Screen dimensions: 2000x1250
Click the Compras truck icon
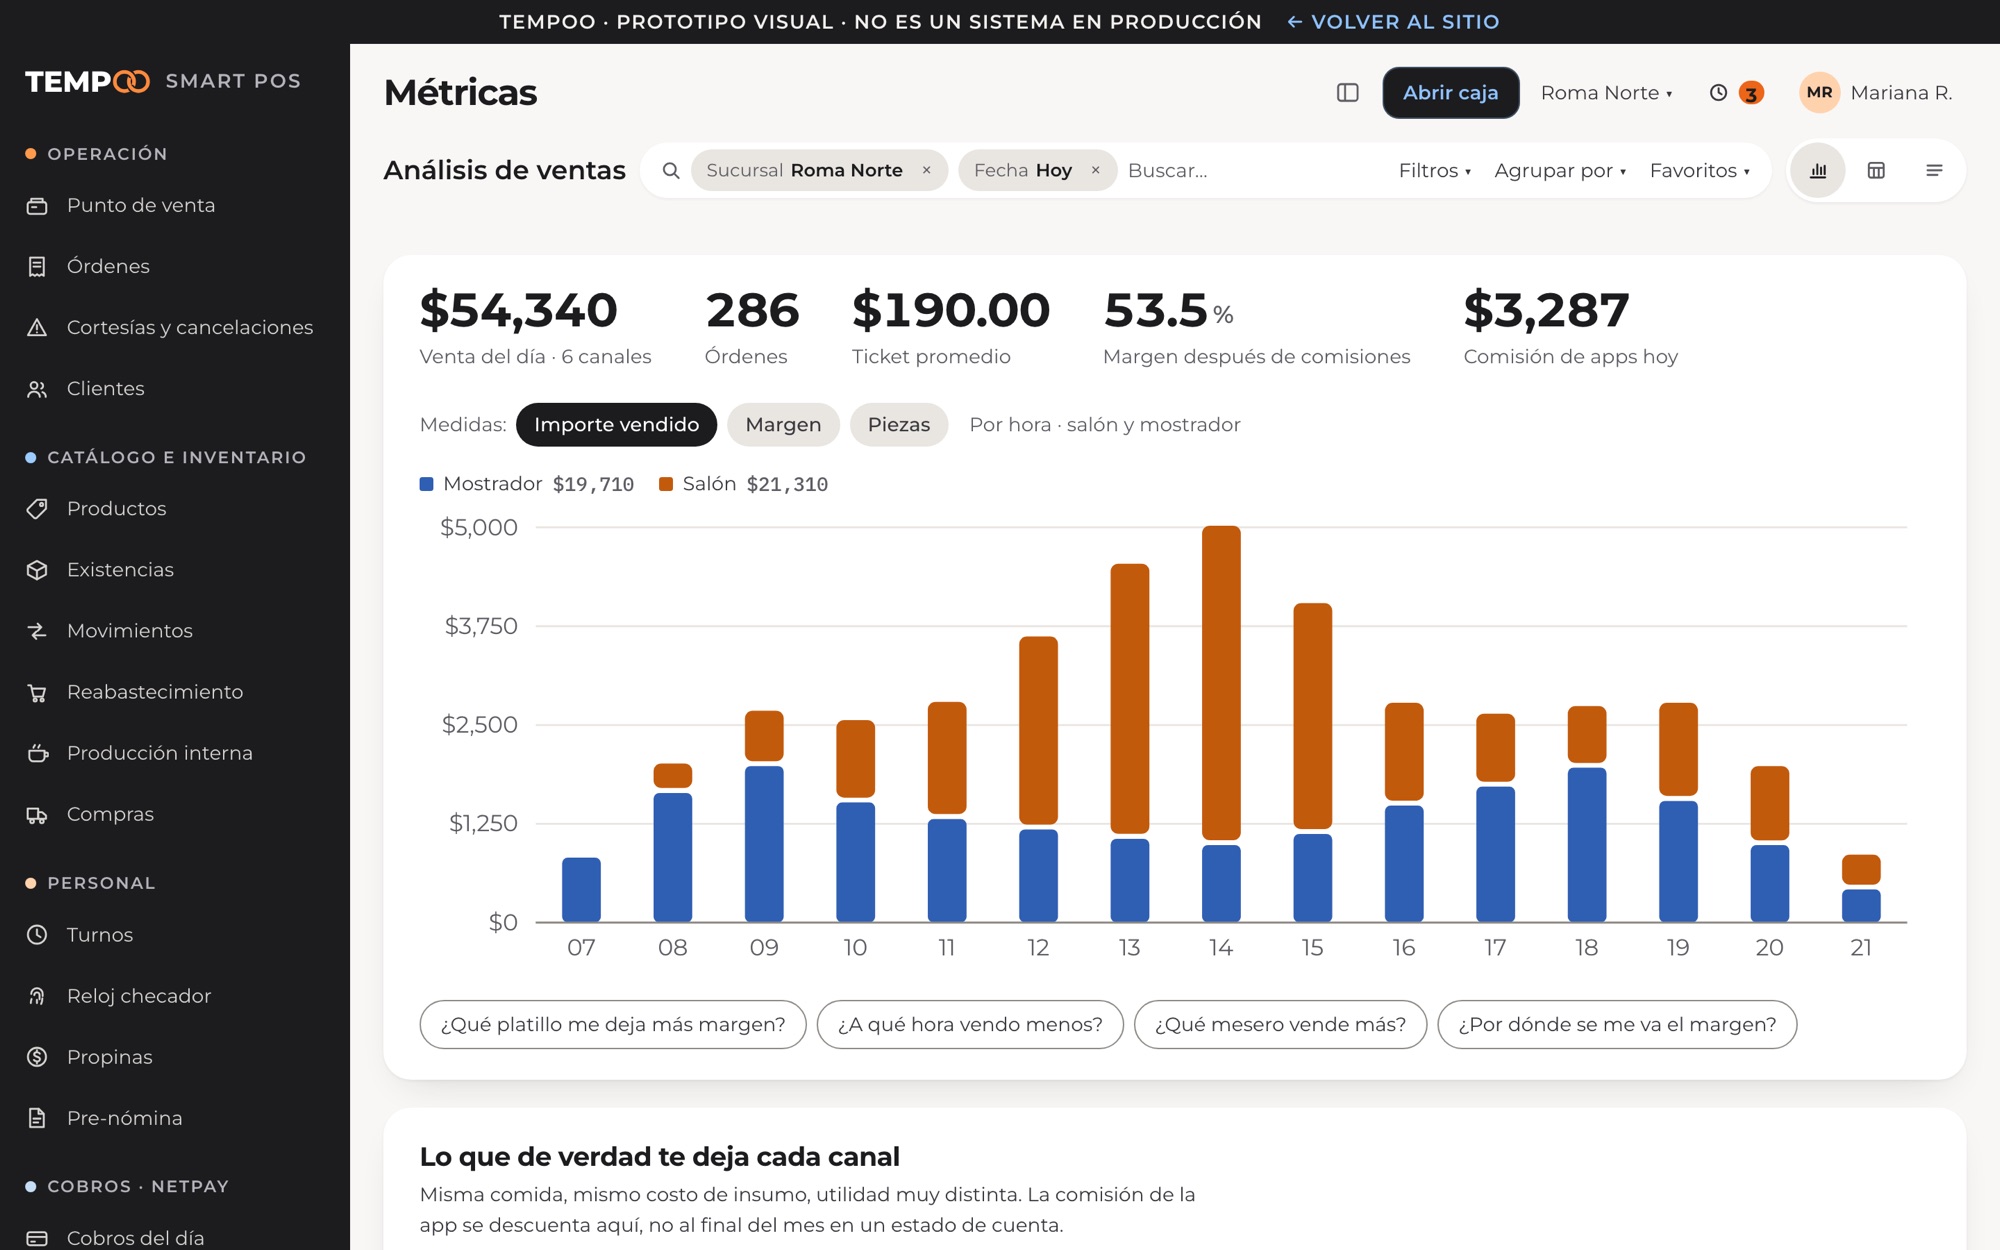37,815
